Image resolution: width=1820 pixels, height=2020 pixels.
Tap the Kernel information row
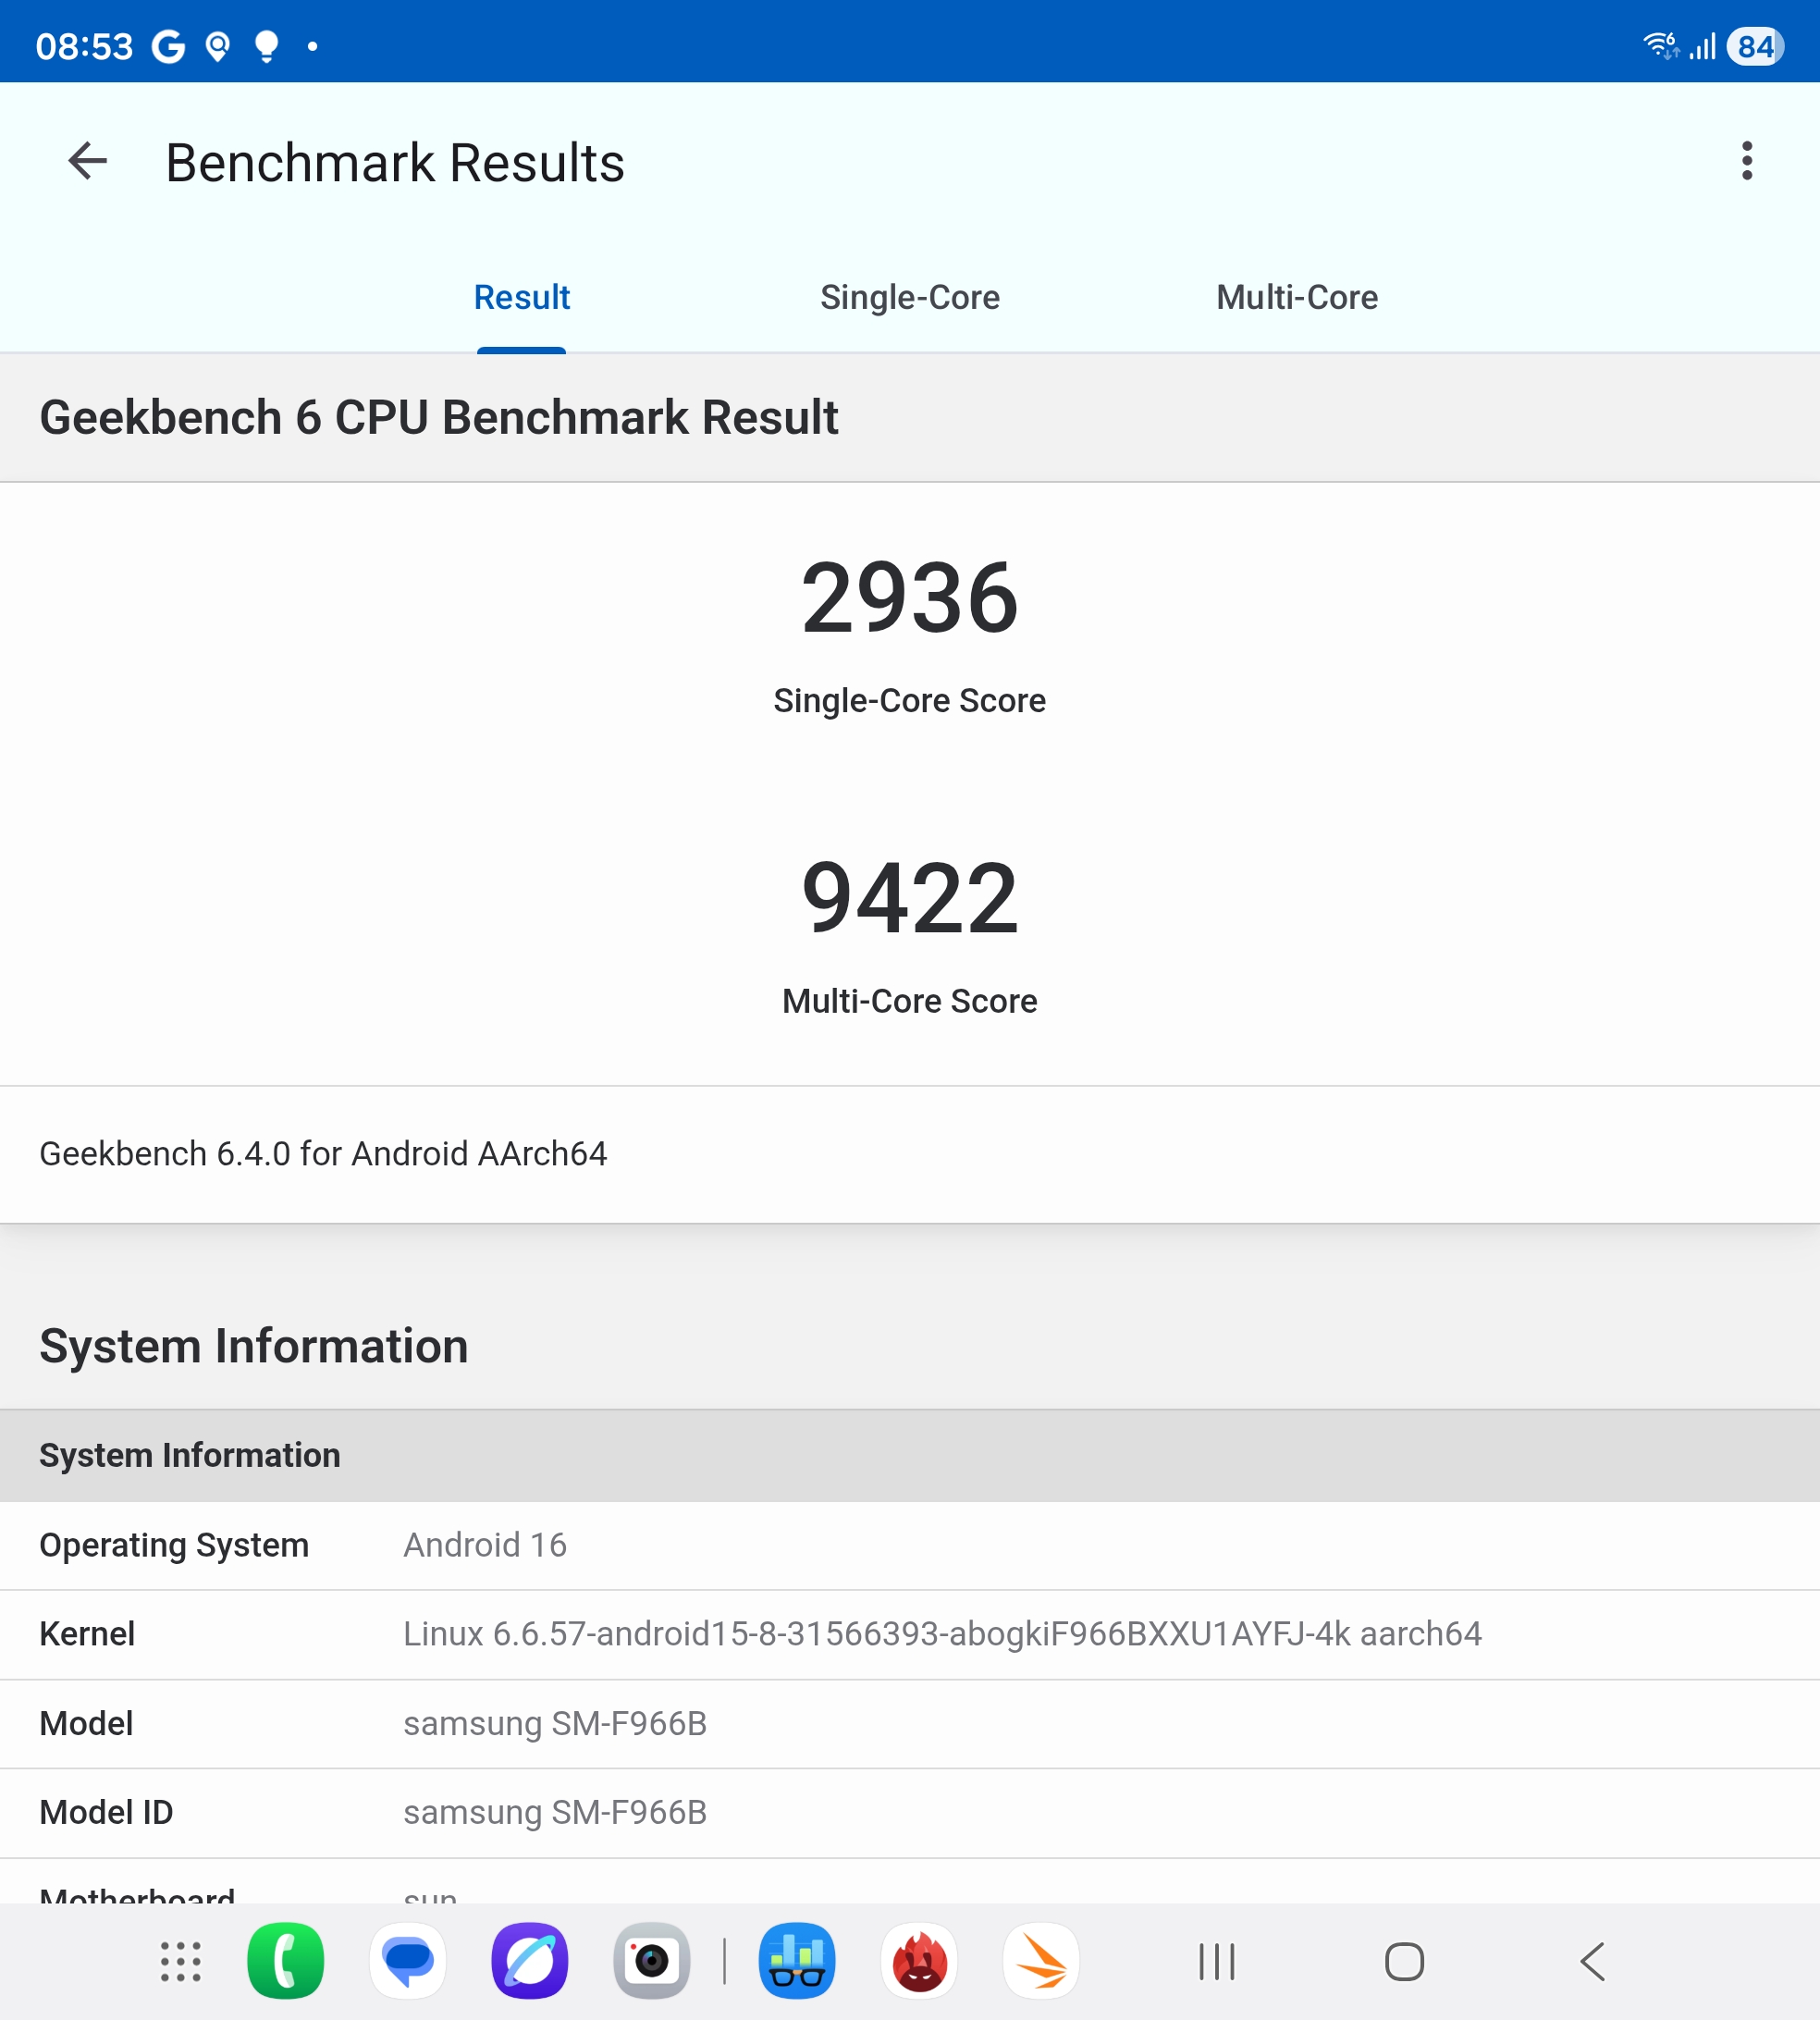[909, 1634]
